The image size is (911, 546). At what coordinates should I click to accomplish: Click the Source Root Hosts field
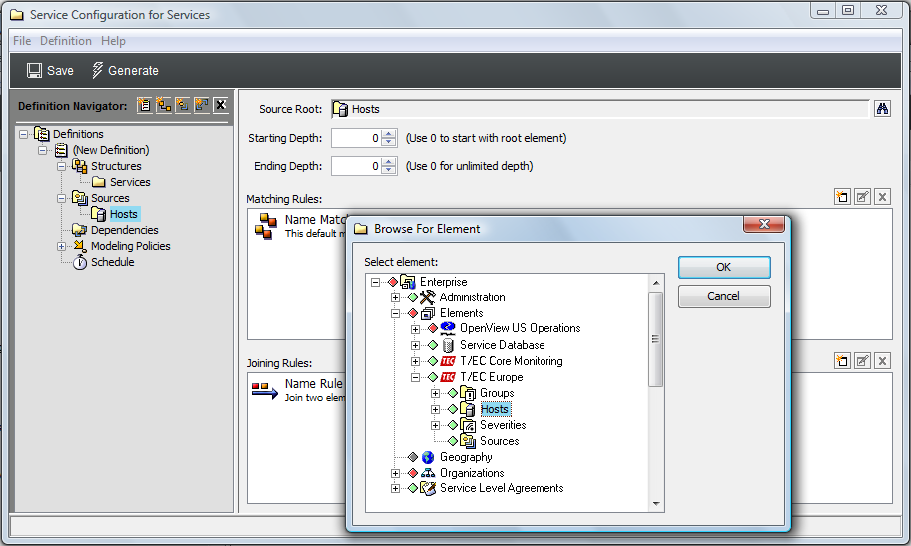[x=600, y=109]
